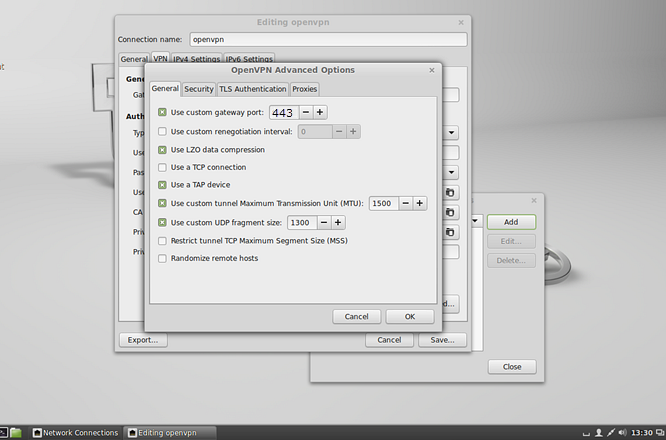
Task: Open the Password options dropdown arrow
Action: click(452, 172)
